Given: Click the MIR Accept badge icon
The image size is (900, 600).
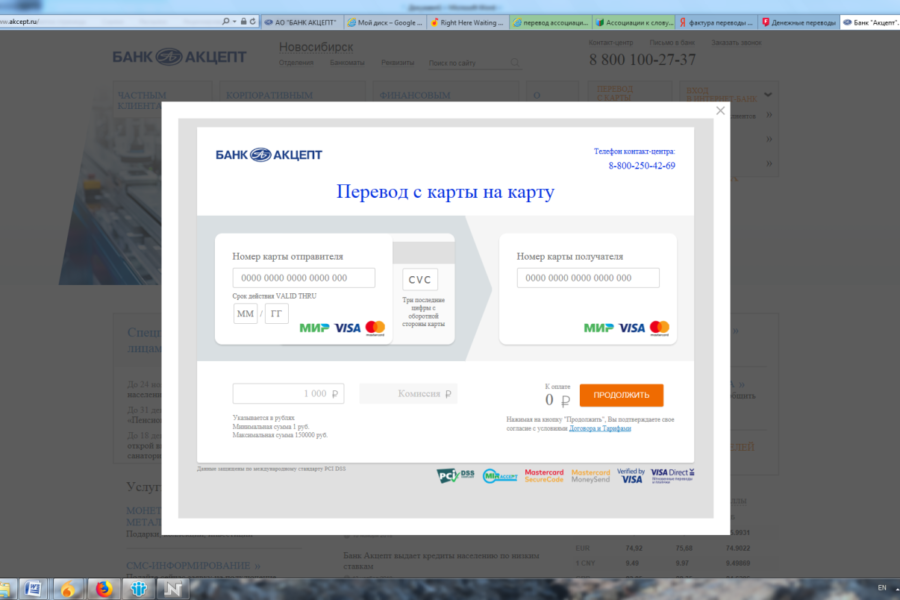Looking at the screenshot, I should 499,476.
